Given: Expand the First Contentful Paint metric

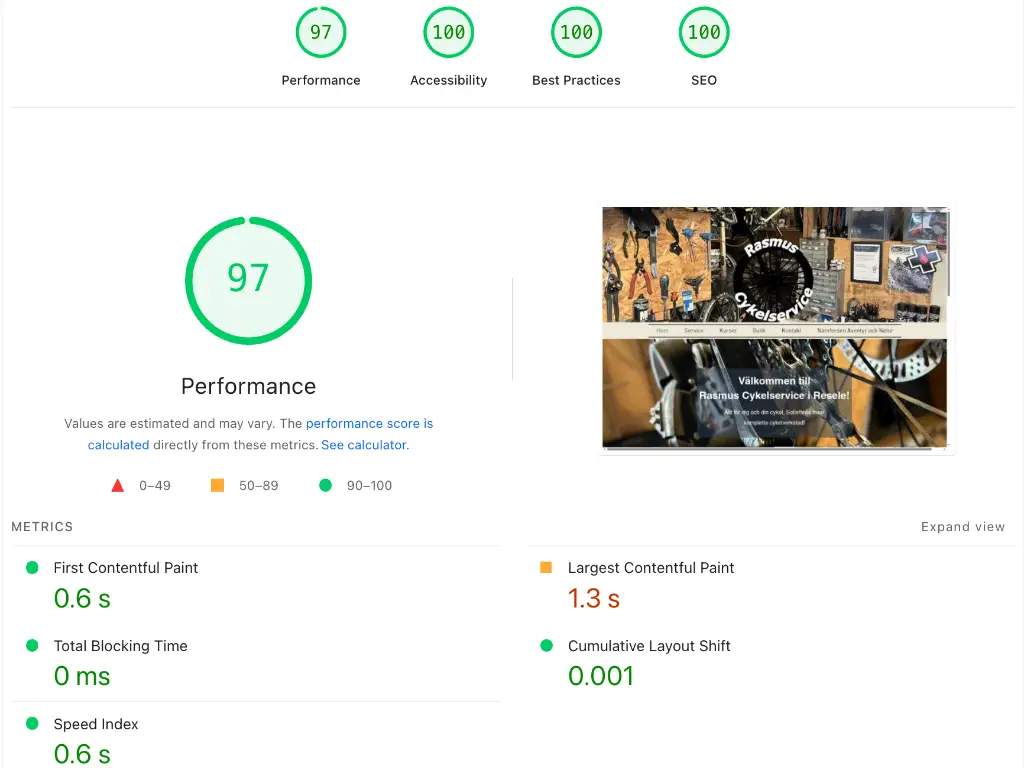Looking at the screenshot, I should tap(126, 568).
